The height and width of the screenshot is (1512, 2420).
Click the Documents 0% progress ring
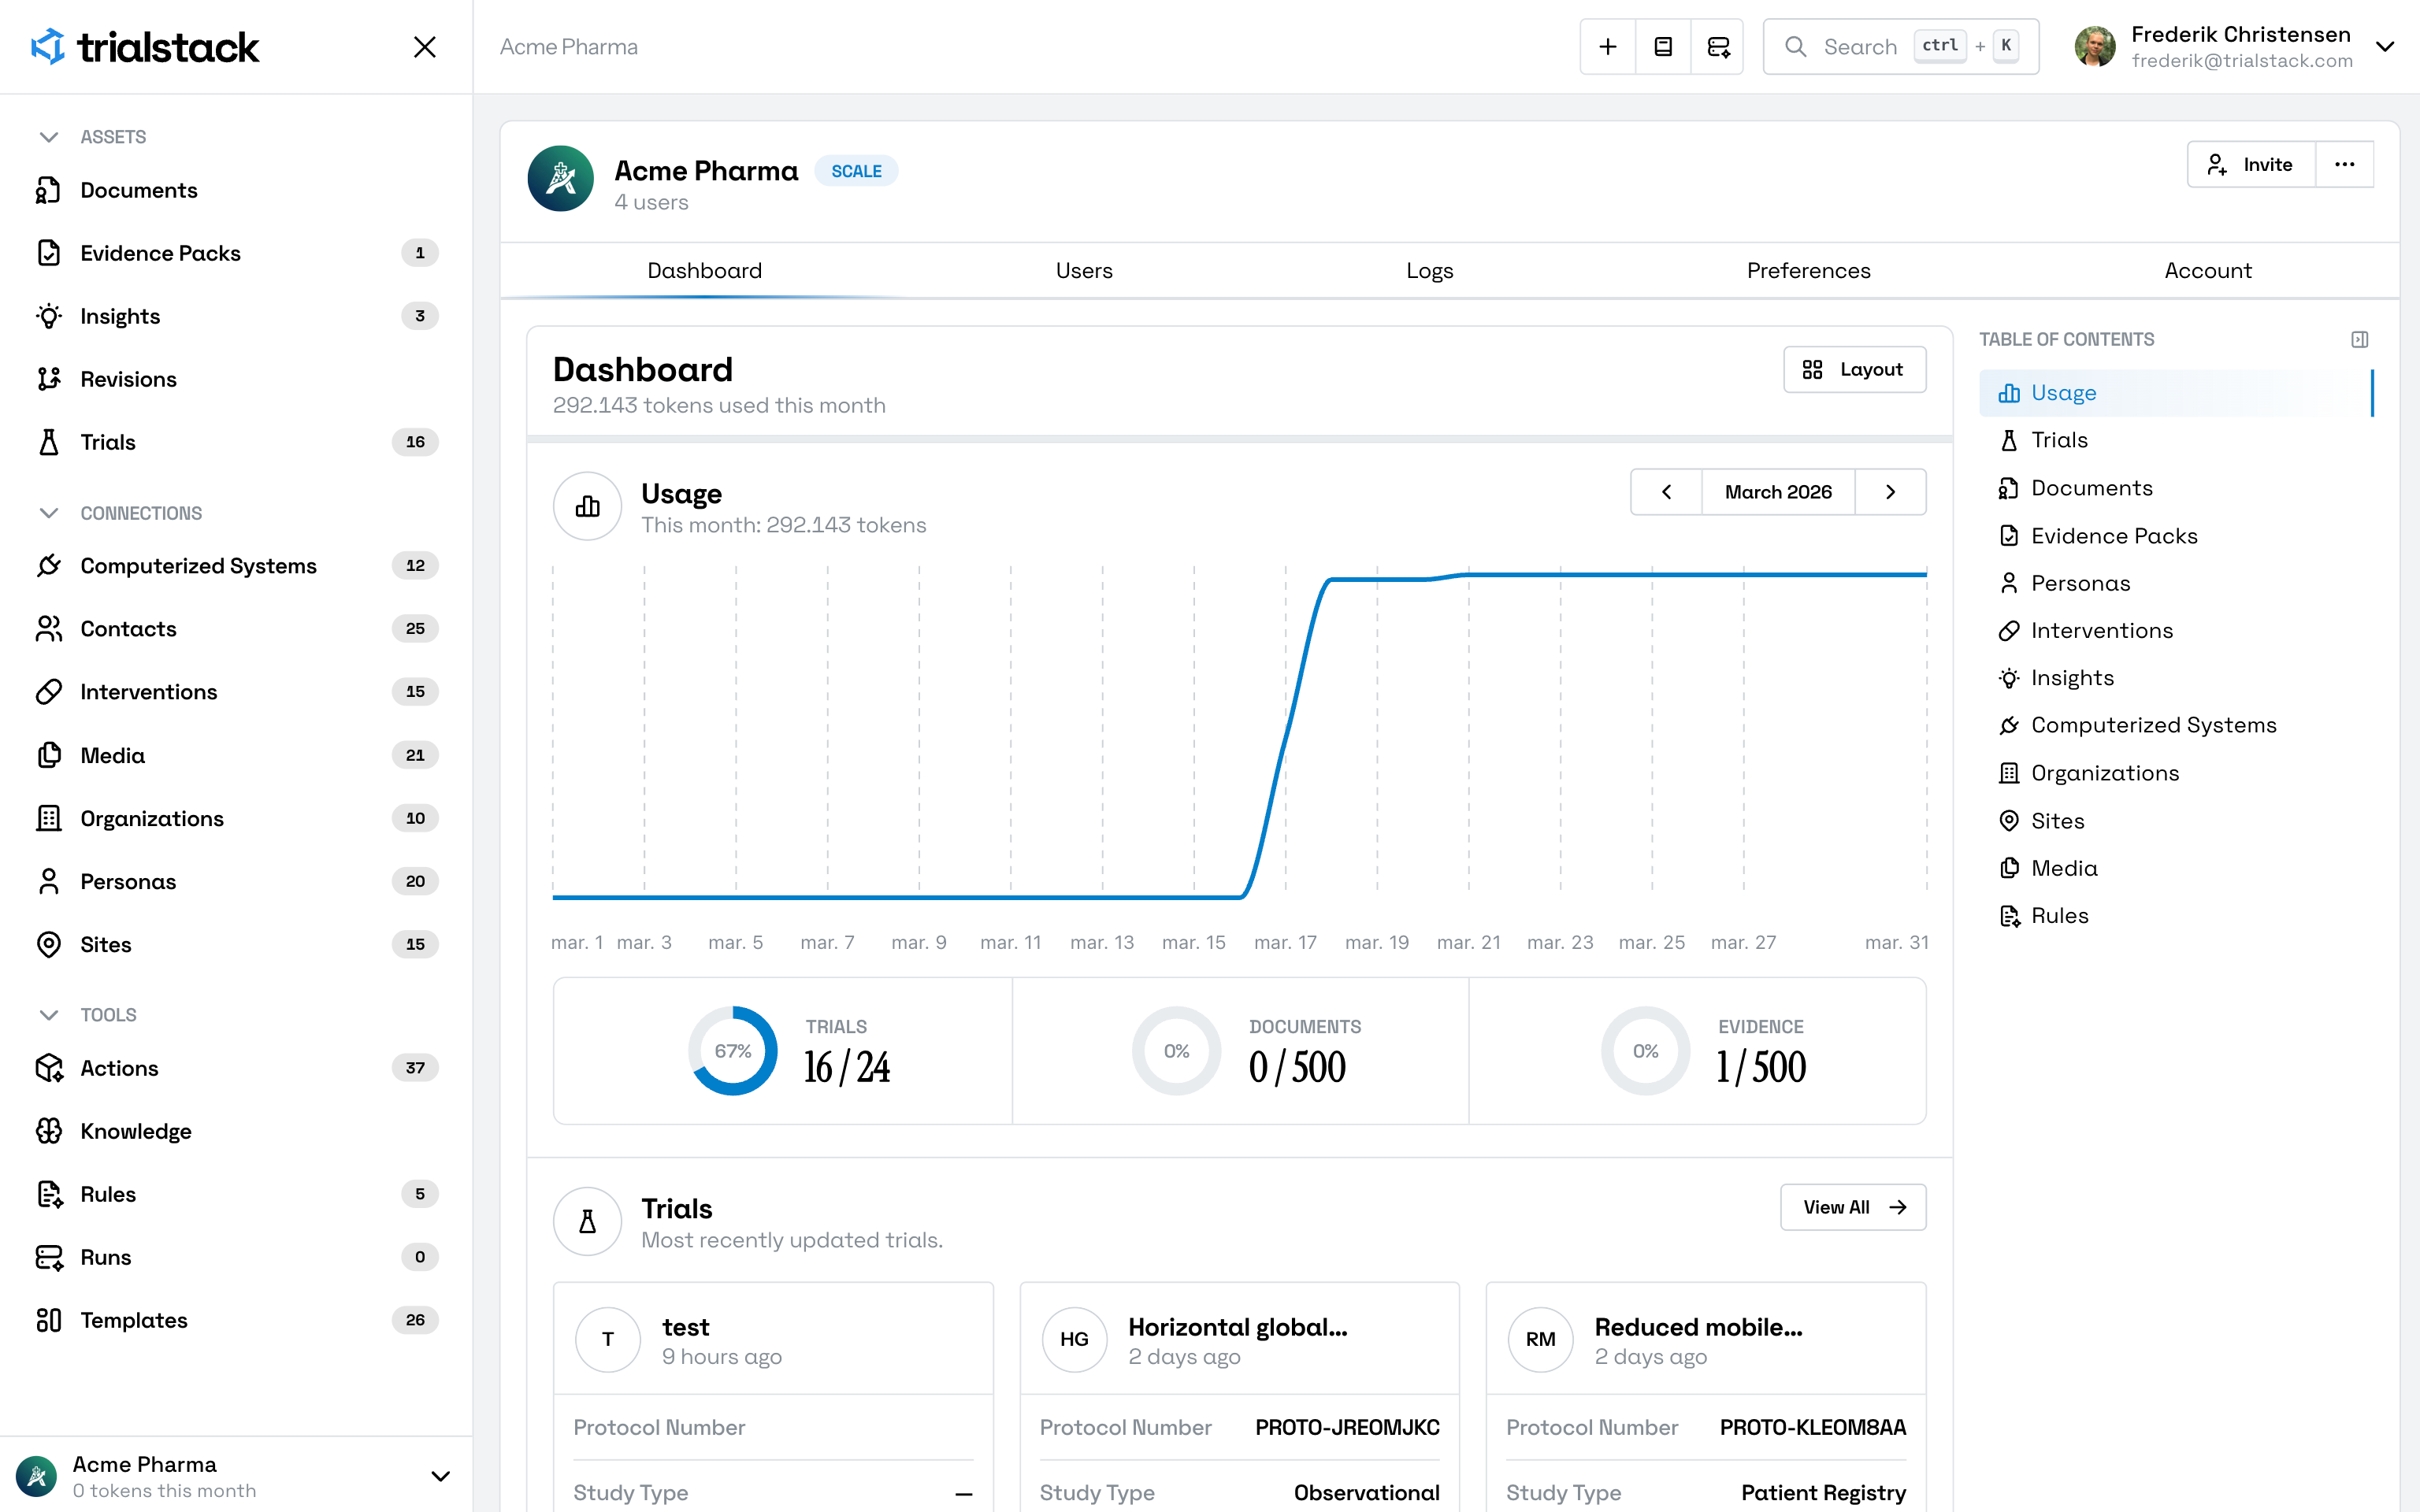(x=1176, y=1051)
